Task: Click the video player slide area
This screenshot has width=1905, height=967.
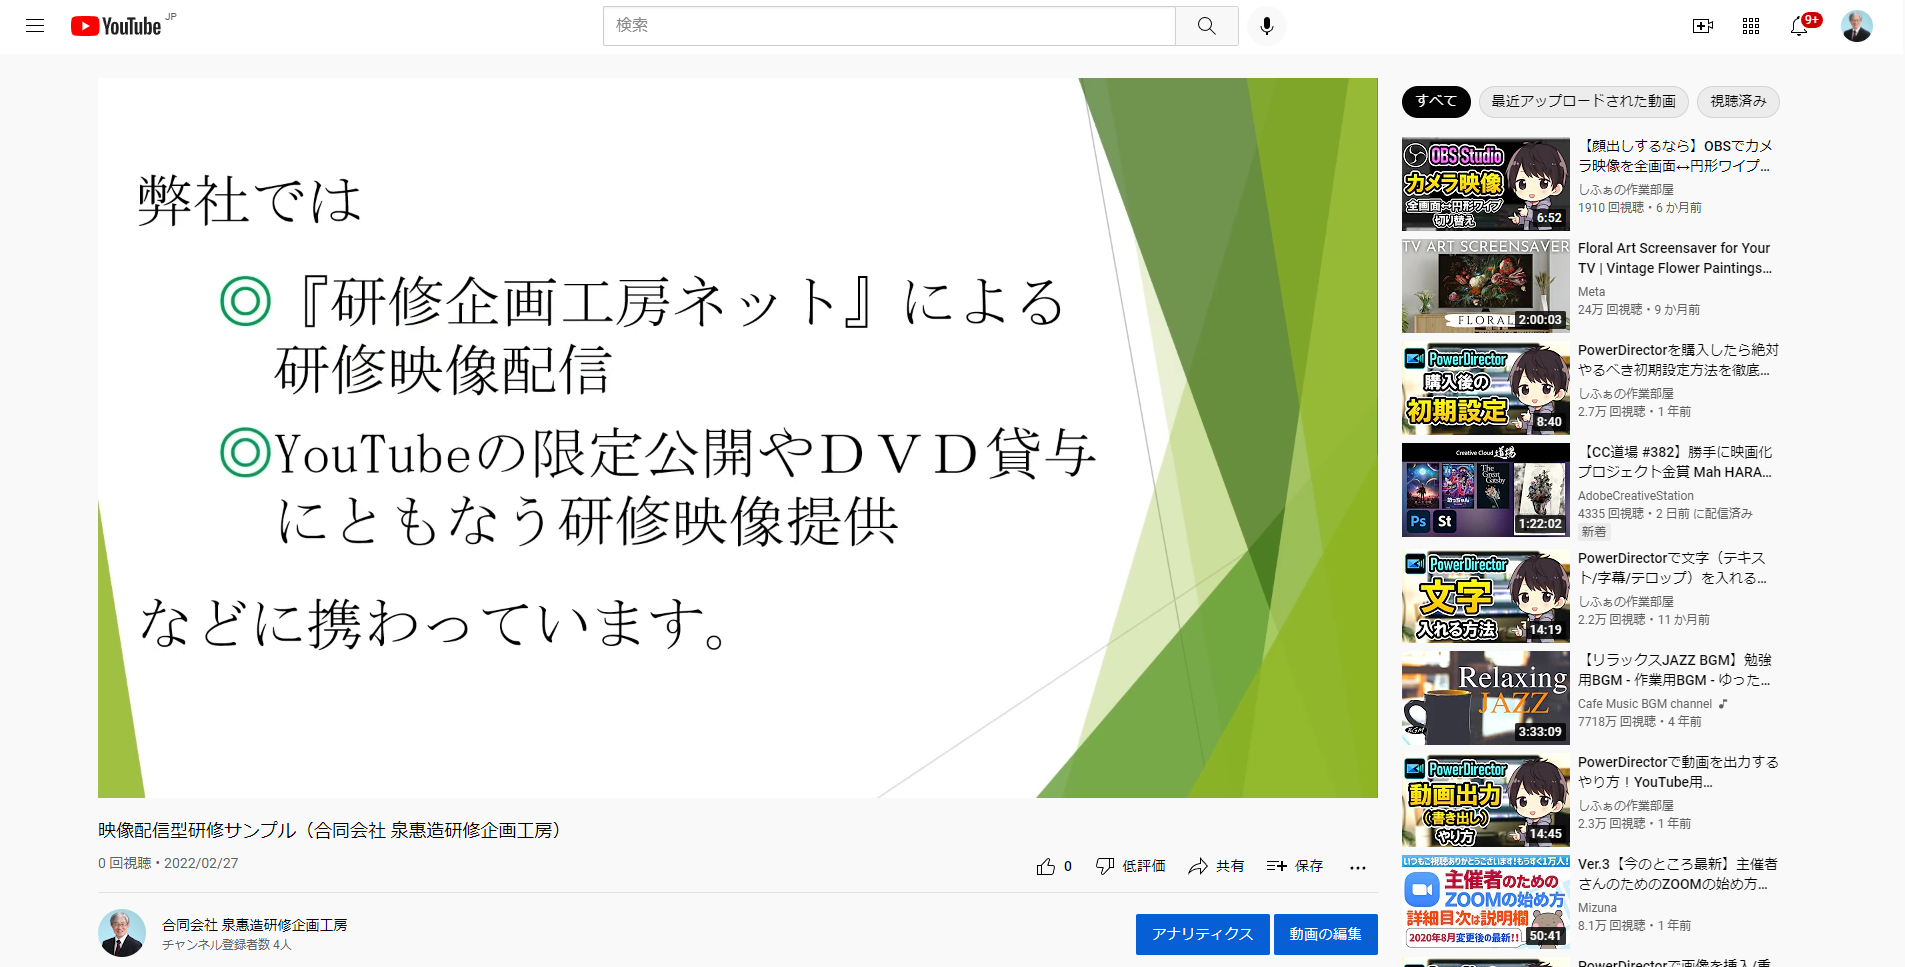Action: coord(738,438)
